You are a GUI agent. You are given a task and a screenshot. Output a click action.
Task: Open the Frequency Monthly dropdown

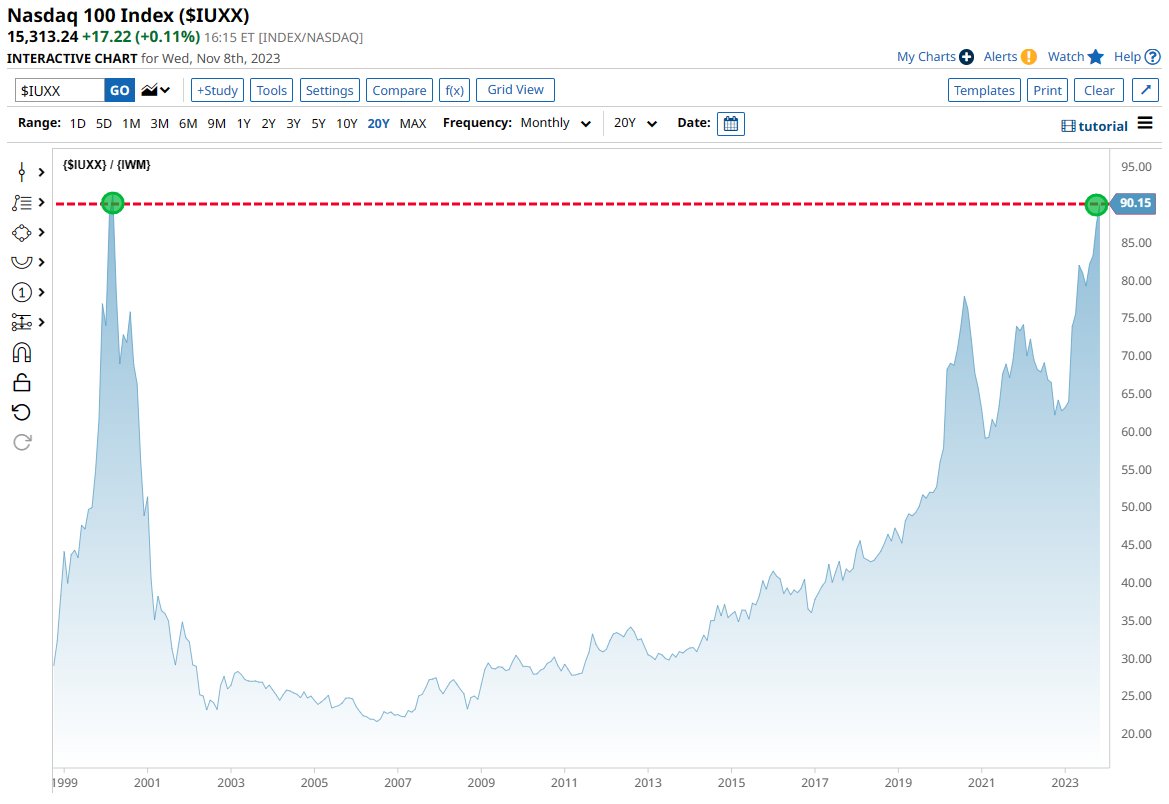(x=555, y=123)
